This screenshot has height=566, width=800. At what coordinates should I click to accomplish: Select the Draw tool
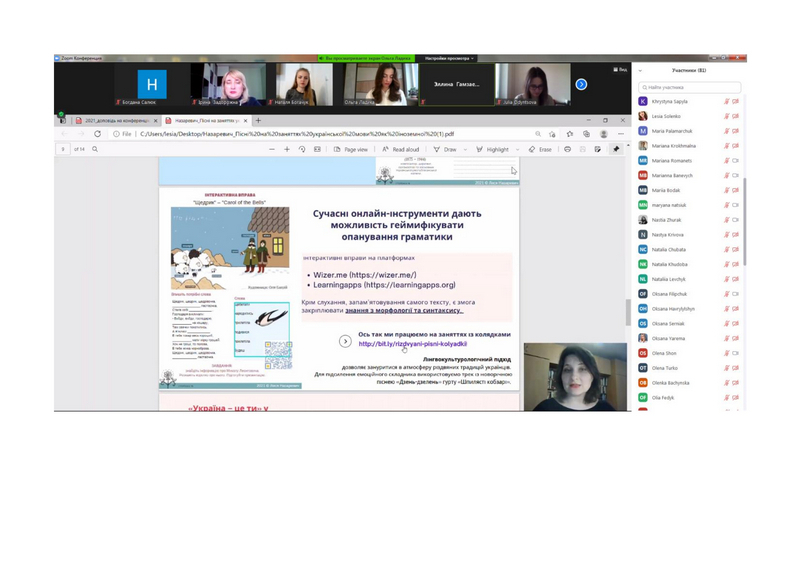[445, 150]
